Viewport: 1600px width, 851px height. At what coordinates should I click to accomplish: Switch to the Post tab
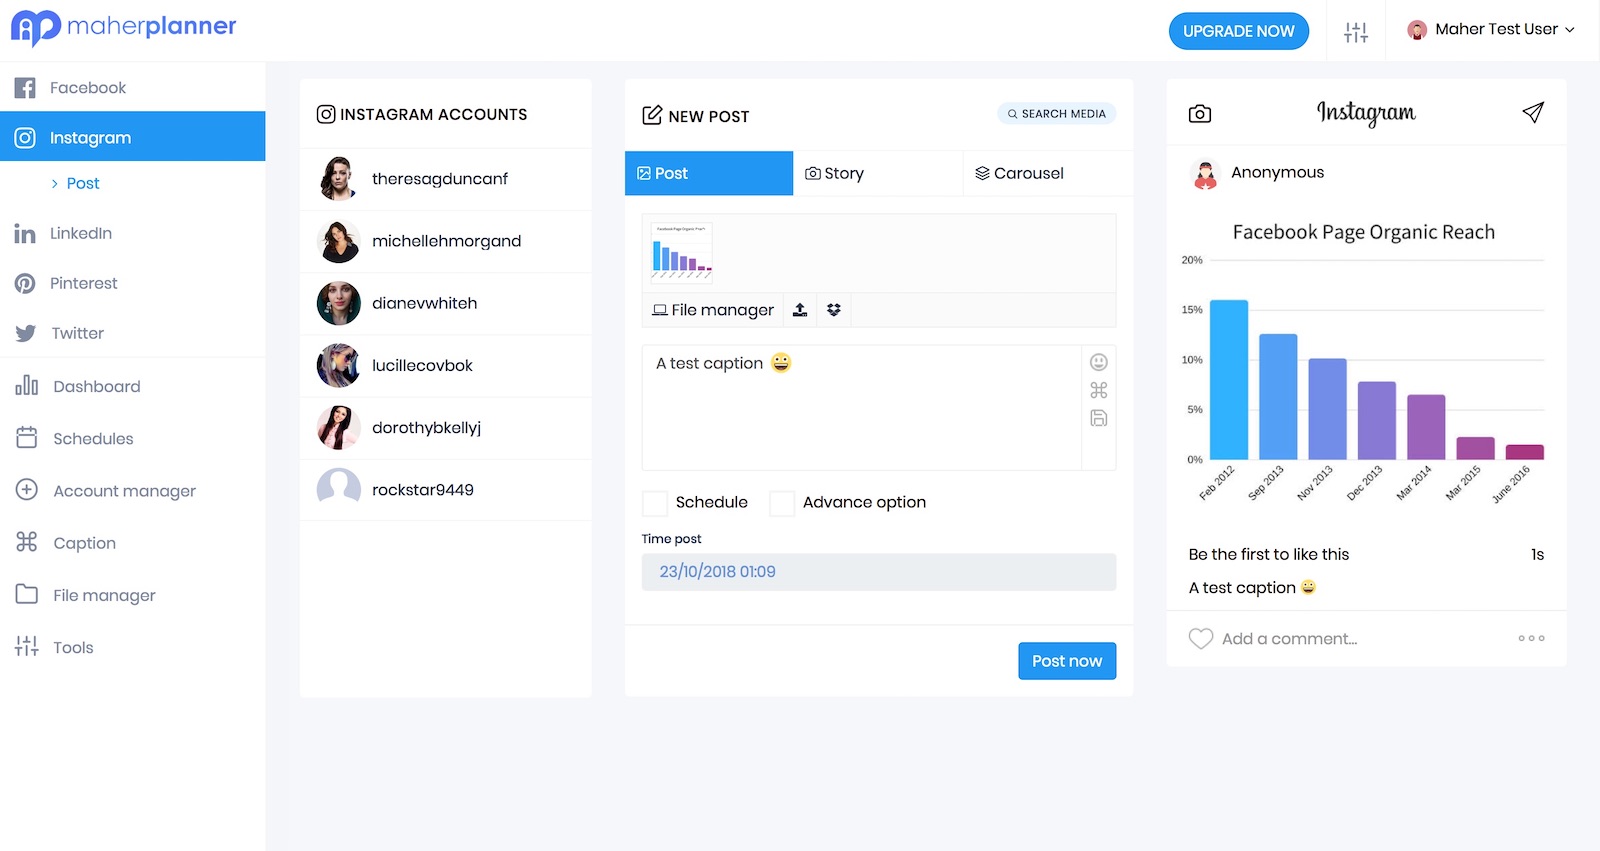(x=709, y=173)
